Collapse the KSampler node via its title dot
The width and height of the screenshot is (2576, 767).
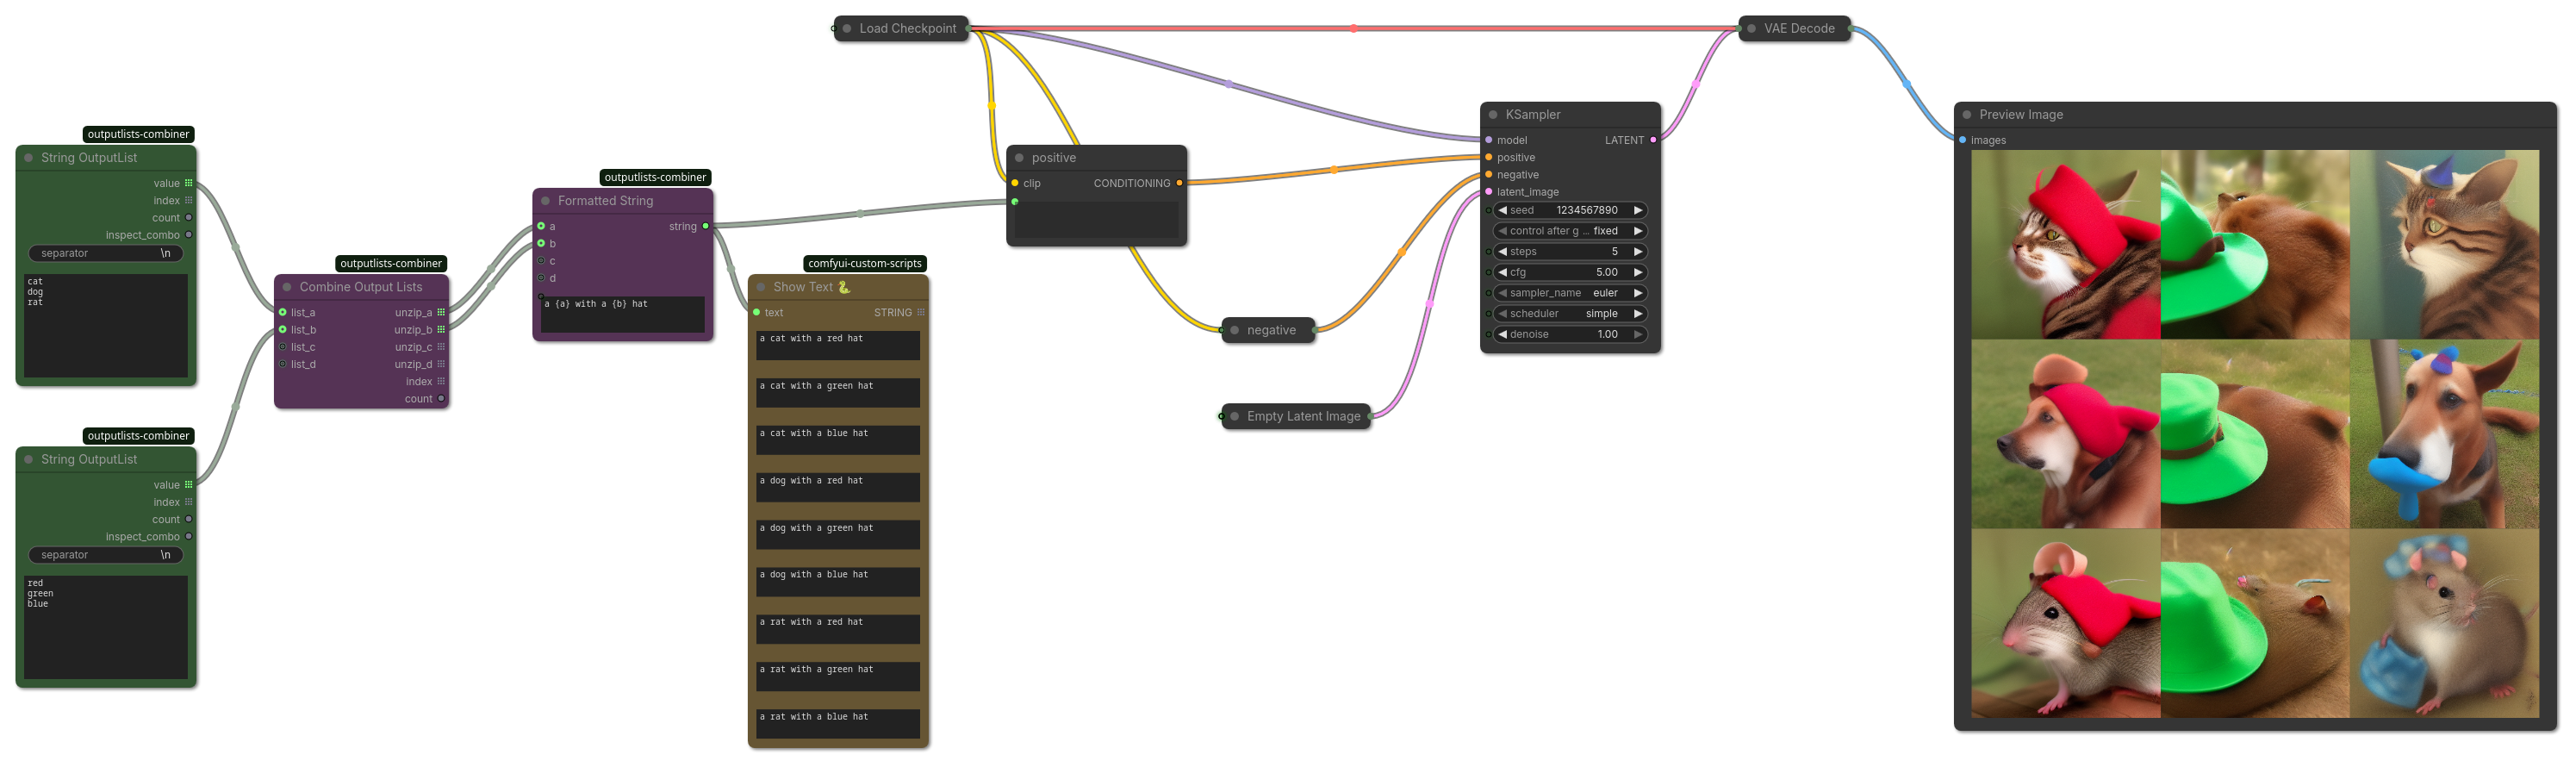[1493, 115]
